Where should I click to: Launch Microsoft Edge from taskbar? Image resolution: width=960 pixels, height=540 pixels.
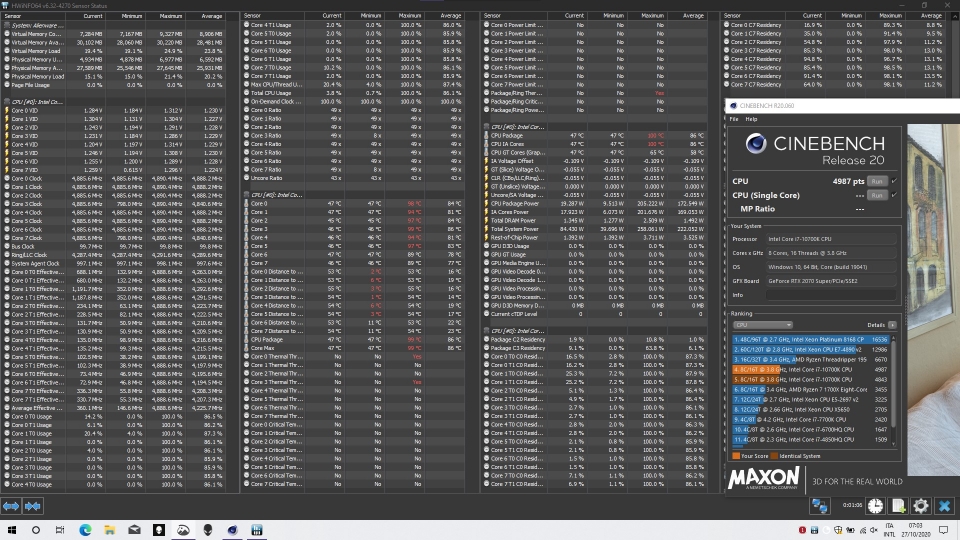tap(85, 530)
